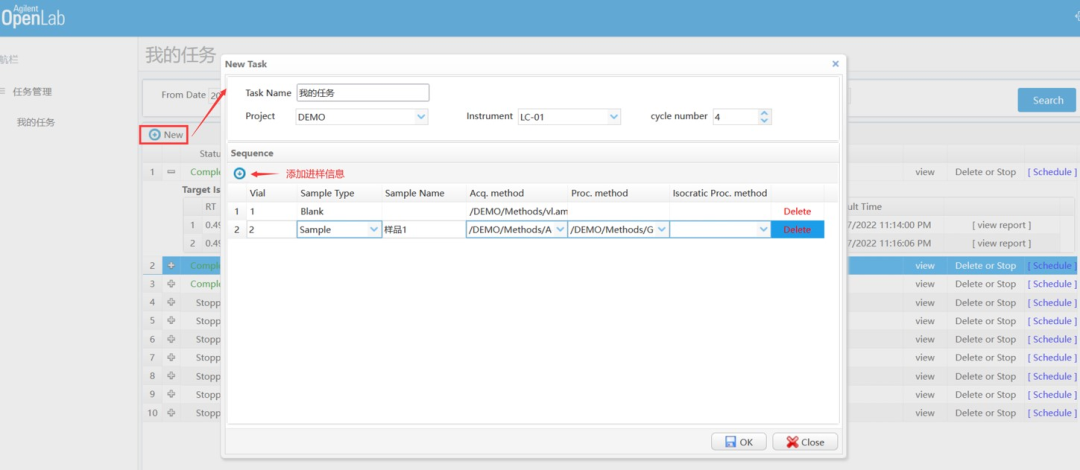Expand task row 8 plus icon
1080x470 pixels.
(x=171, y=376)
